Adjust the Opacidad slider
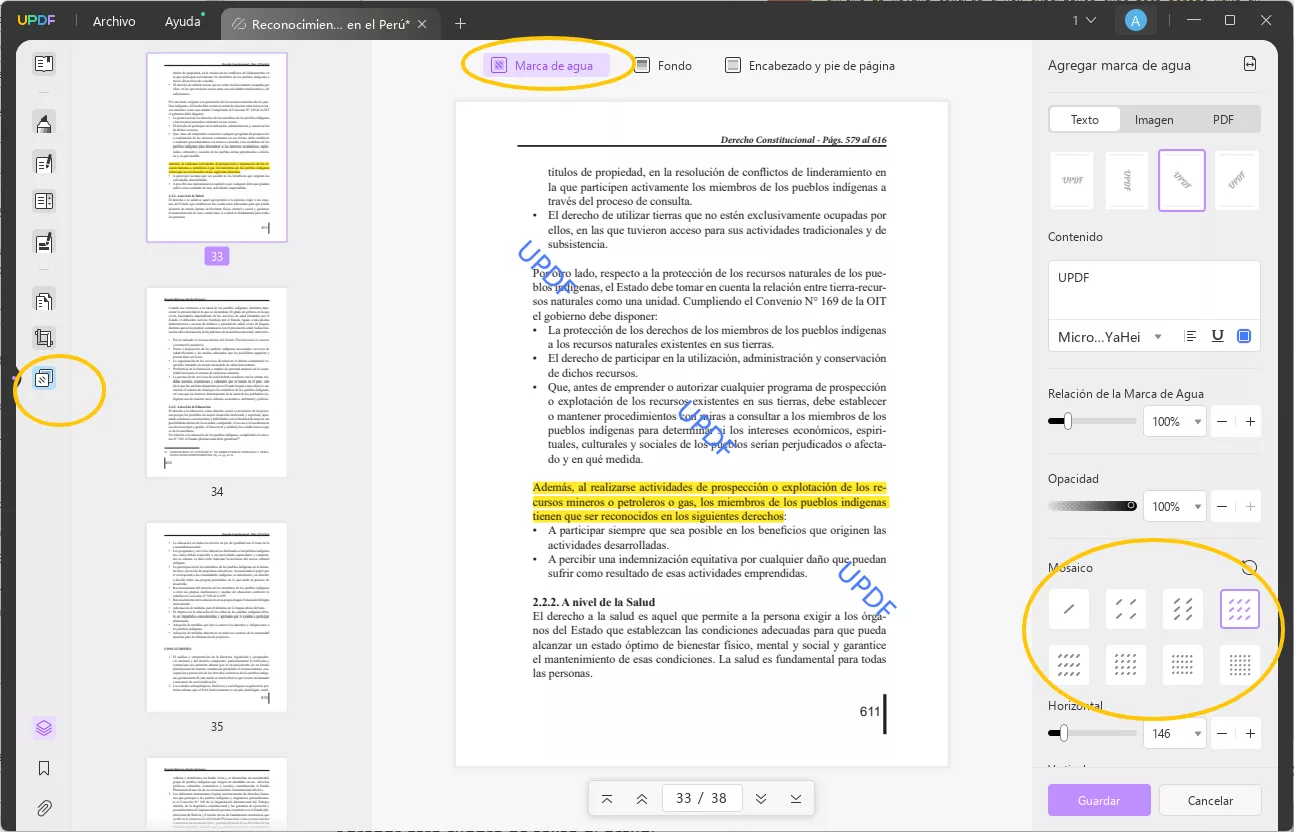Viewport: 1294px width, 832px height. pos(1092,506)
